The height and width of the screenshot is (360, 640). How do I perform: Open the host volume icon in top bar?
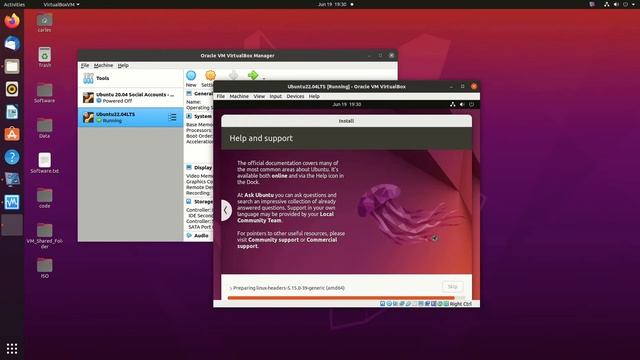616,4
